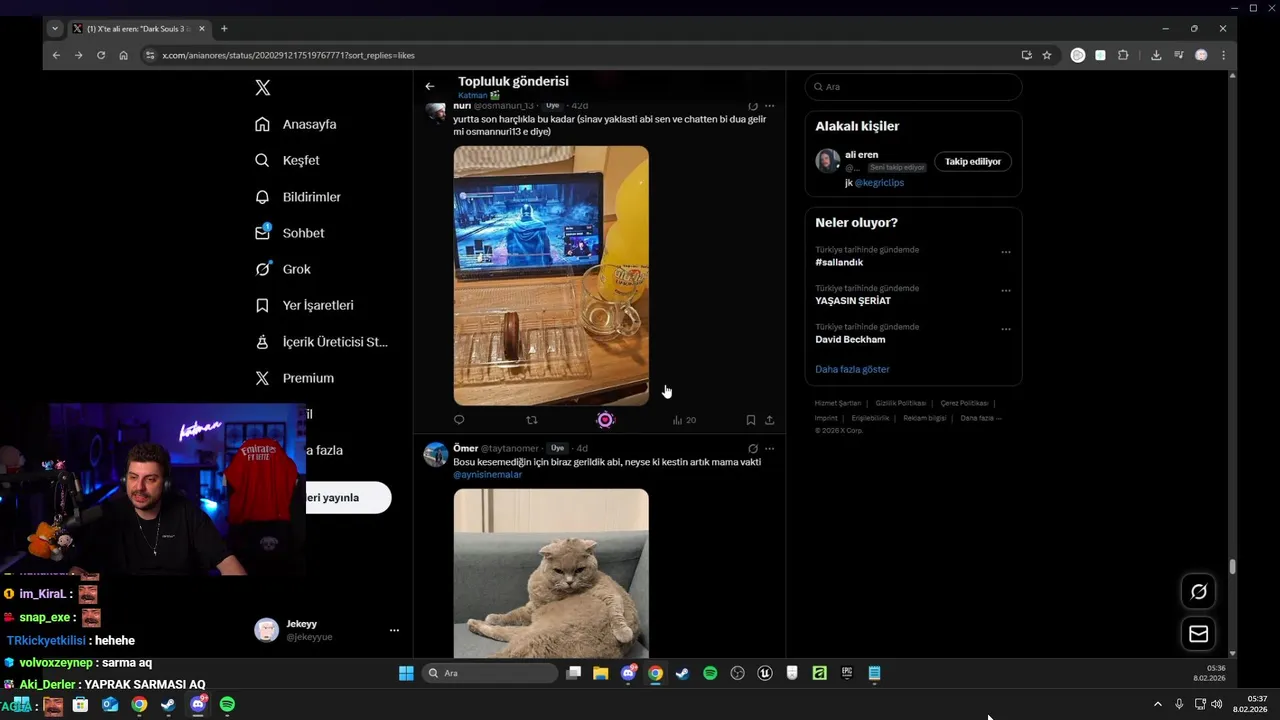This screenshot has width=1280, height=720.
Task: Reload the page in Chrome
Action: 101,55
